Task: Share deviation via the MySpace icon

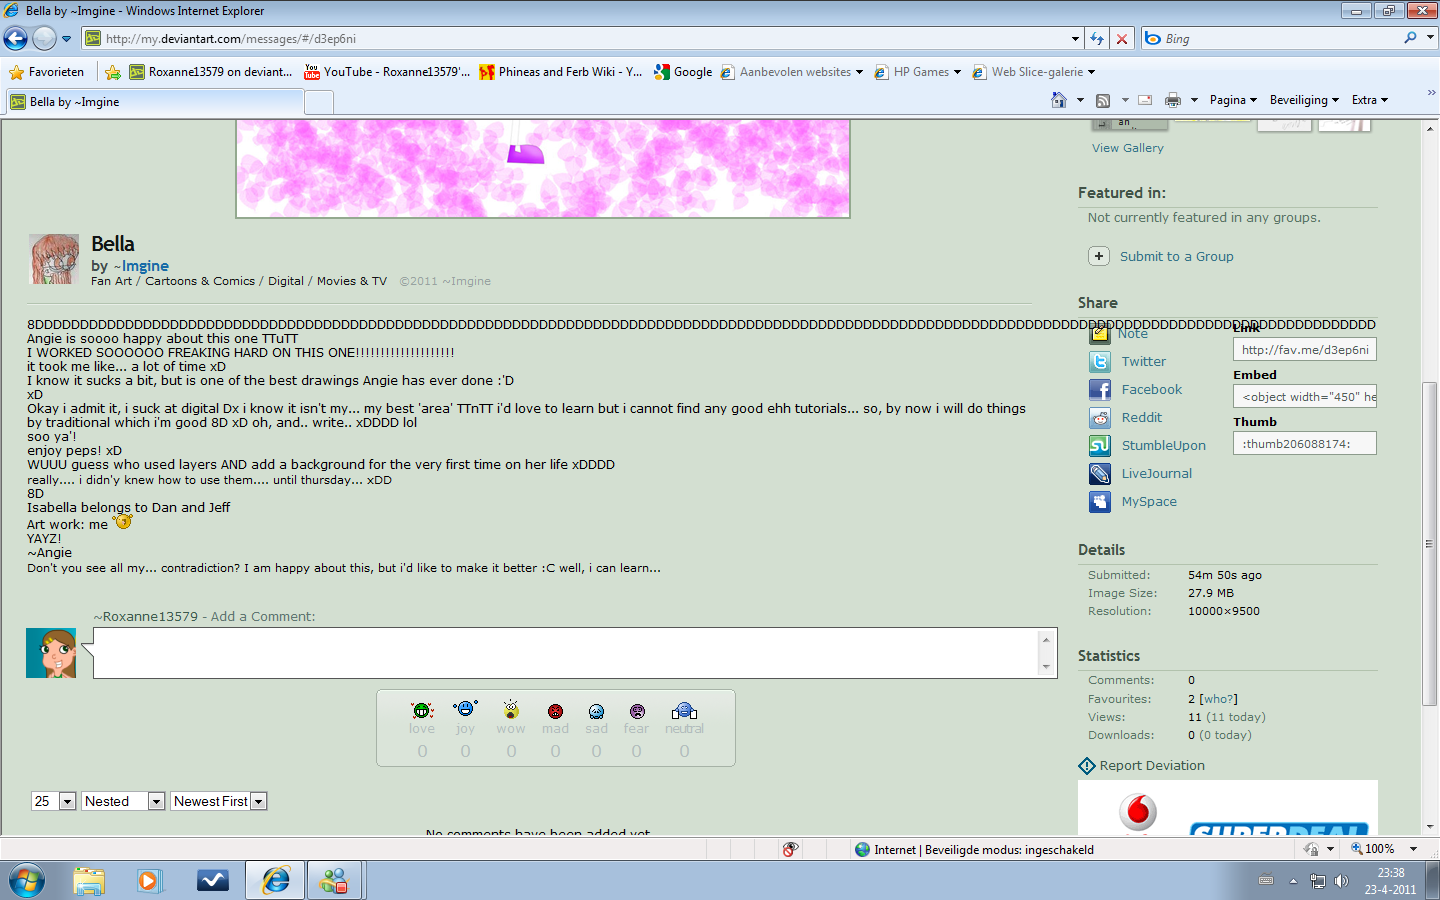Action: point(1100,502)
